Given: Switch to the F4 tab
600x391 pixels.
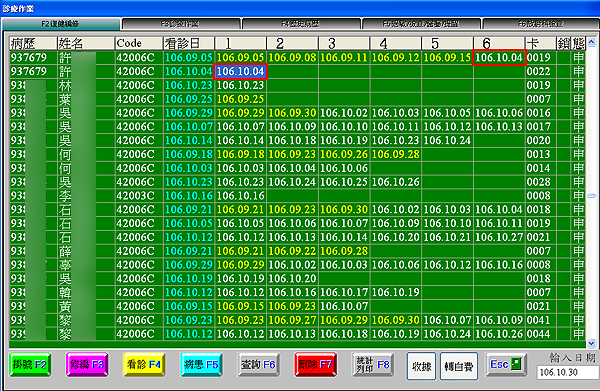Looking at the screenshot, I should point(301,24).
